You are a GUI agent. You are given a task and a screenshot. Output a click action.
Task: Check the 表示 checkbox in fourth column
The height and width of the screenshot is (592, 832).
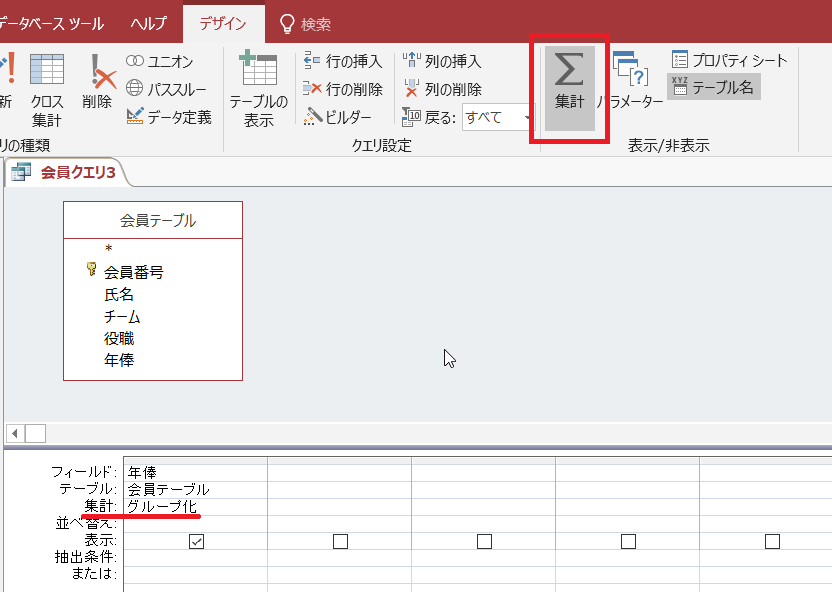pyautogui.click(x=628, y=542)
